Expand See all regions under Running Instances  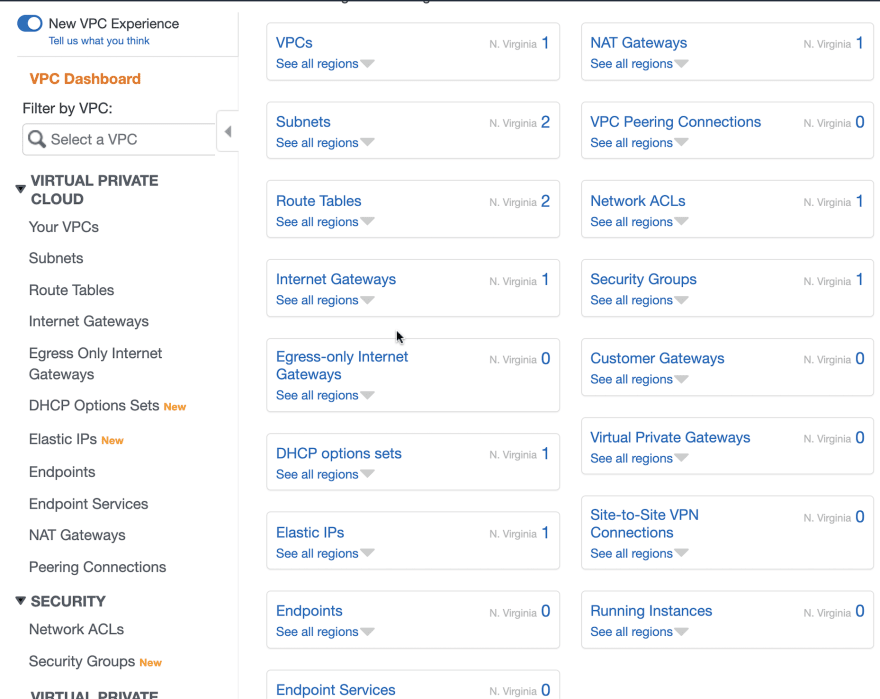pos(639,632)
